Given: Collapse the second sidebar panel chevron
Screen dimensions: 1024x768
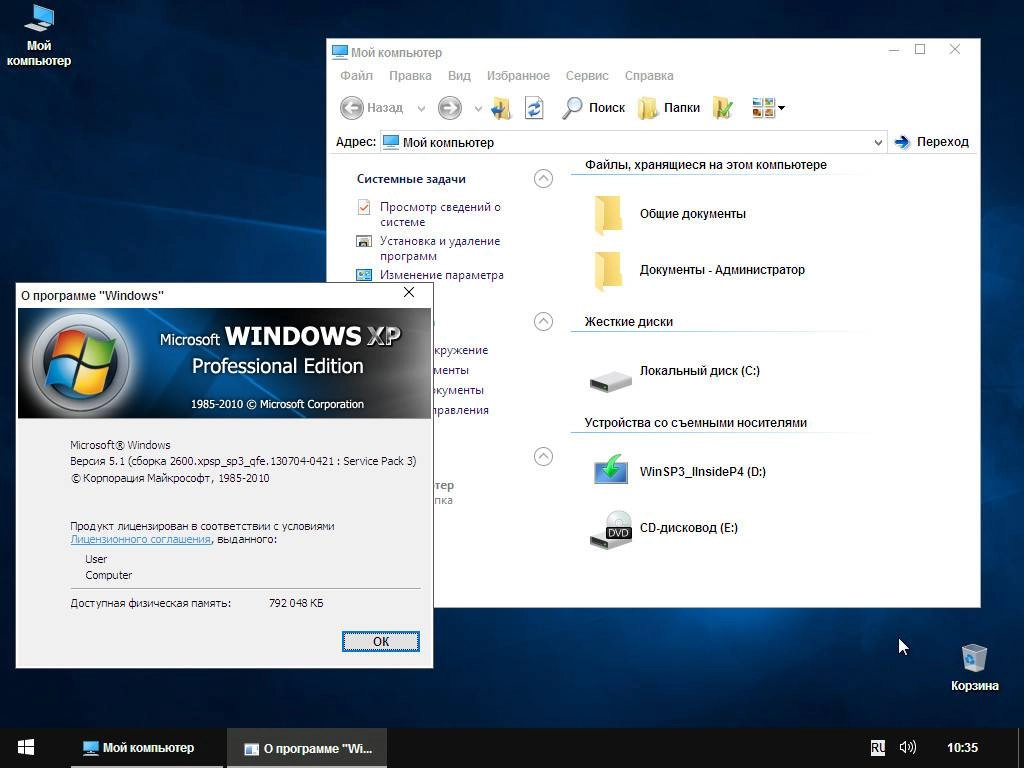Looking at the screenshot, I should 543,321.
